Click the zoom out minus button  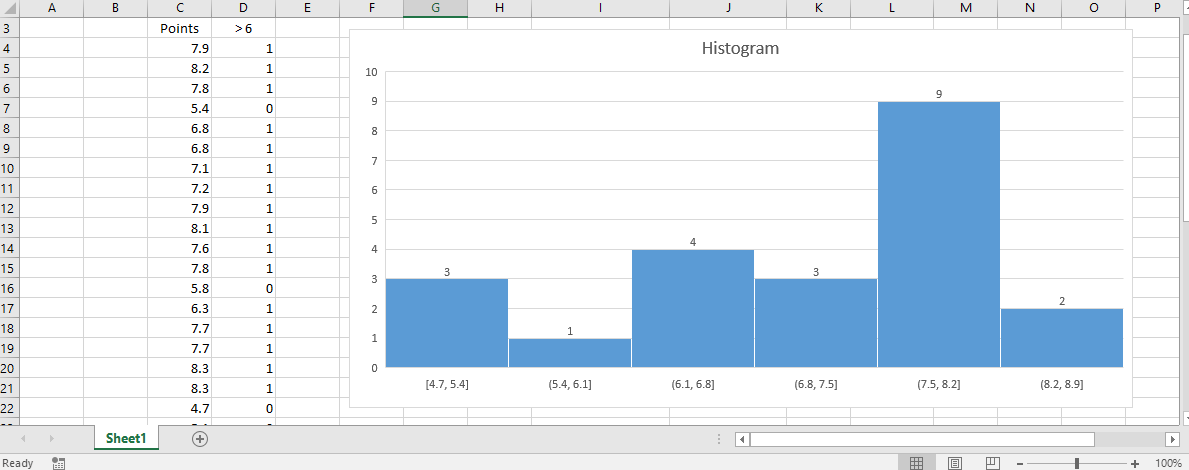point(1019,463)
